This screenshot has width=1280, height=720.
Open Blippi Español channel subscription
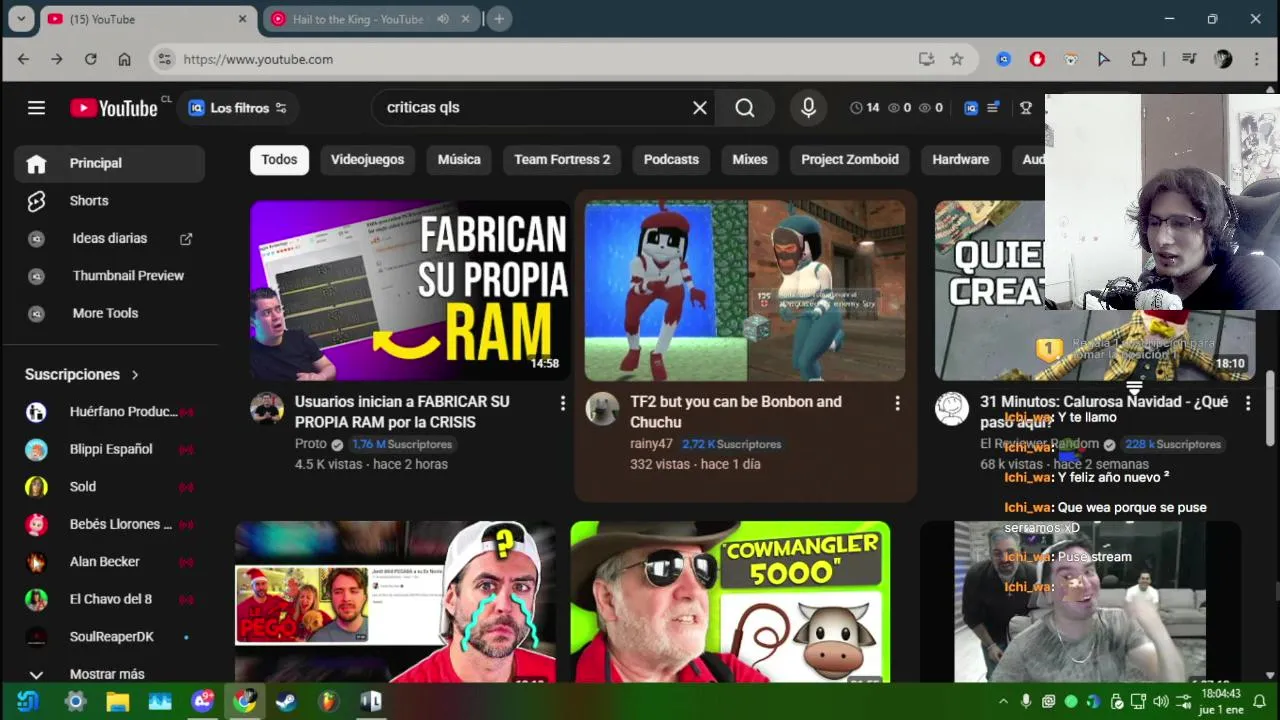(x=110, y=450)
